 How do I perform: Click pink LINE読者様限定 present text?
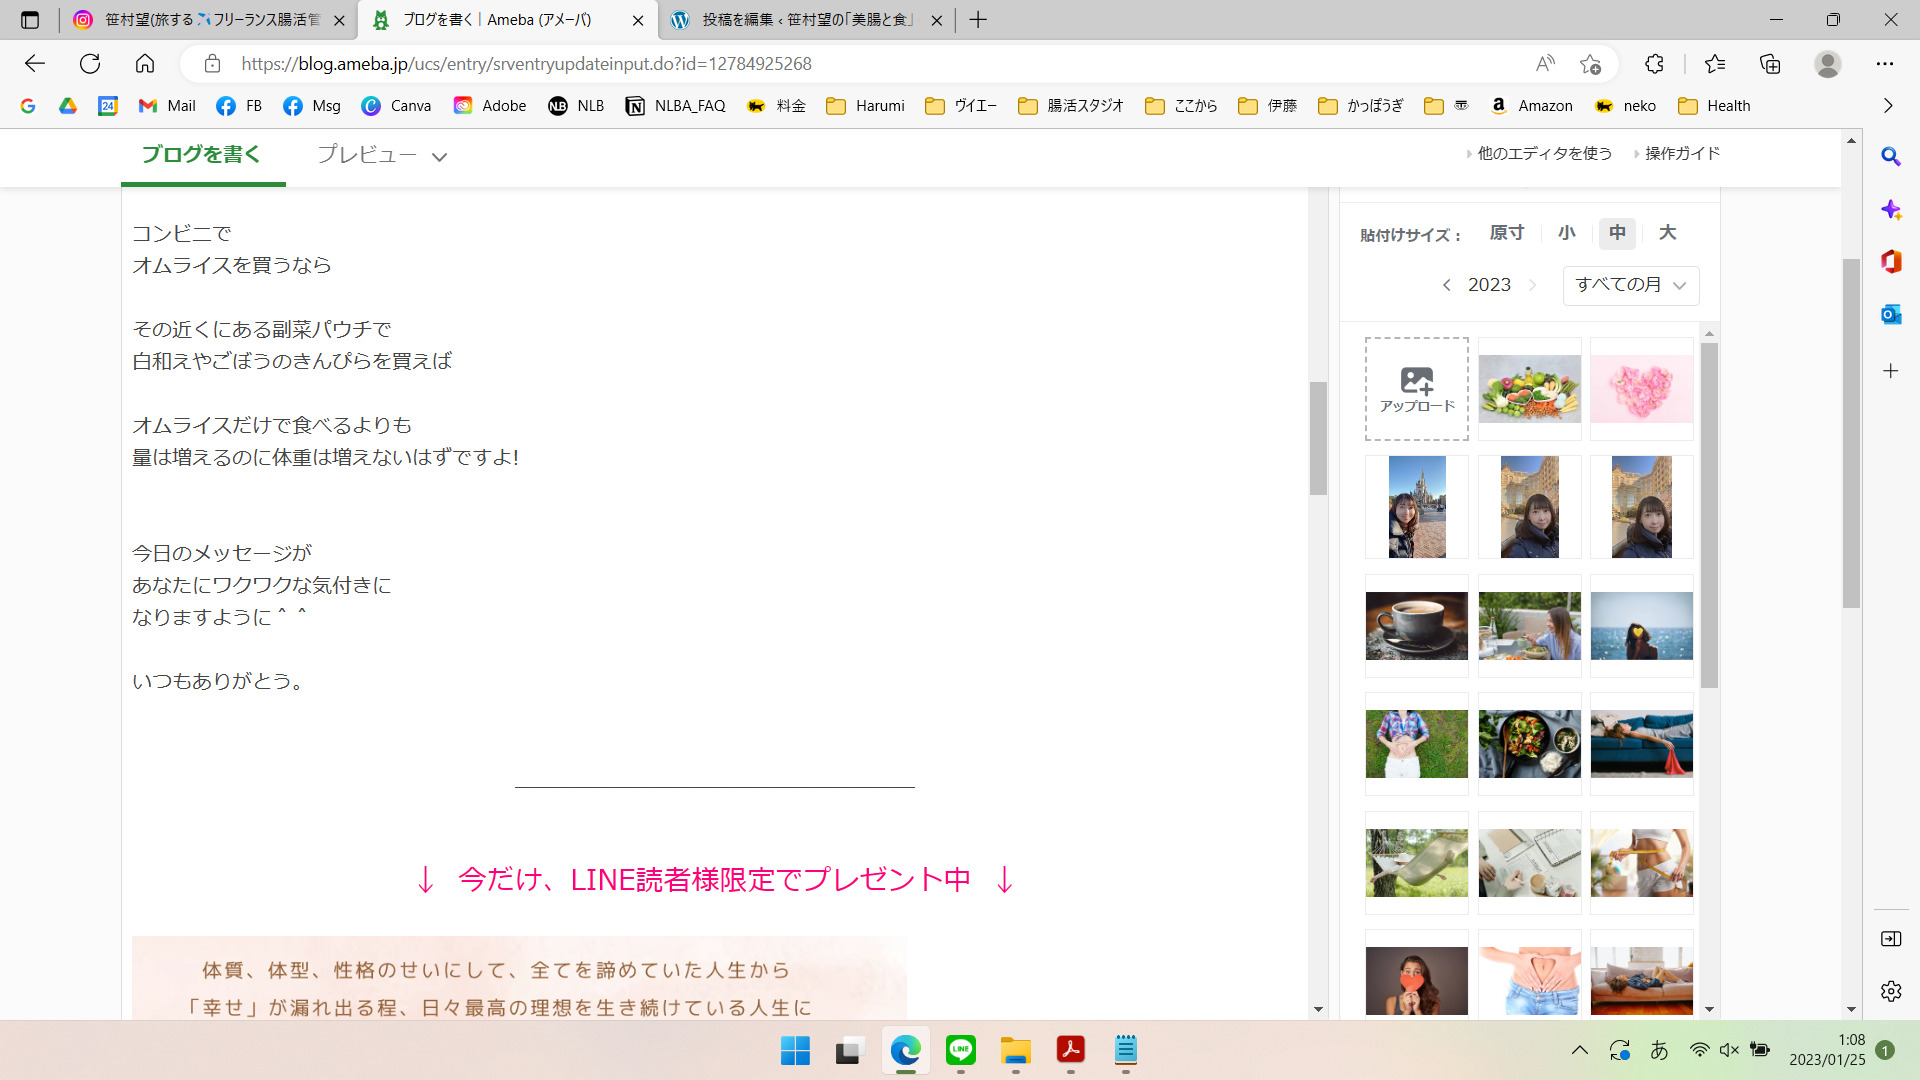pos(714,880)
